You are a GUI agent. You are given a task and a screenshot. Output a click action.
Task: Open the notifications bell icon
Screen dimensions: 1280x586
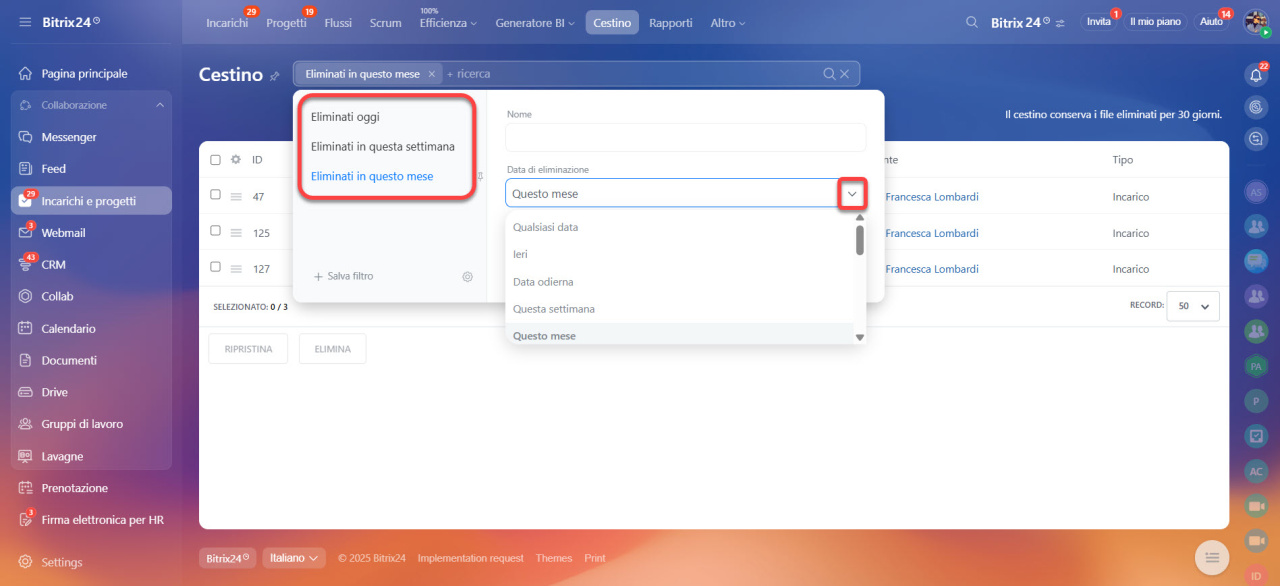point(1256,75)
